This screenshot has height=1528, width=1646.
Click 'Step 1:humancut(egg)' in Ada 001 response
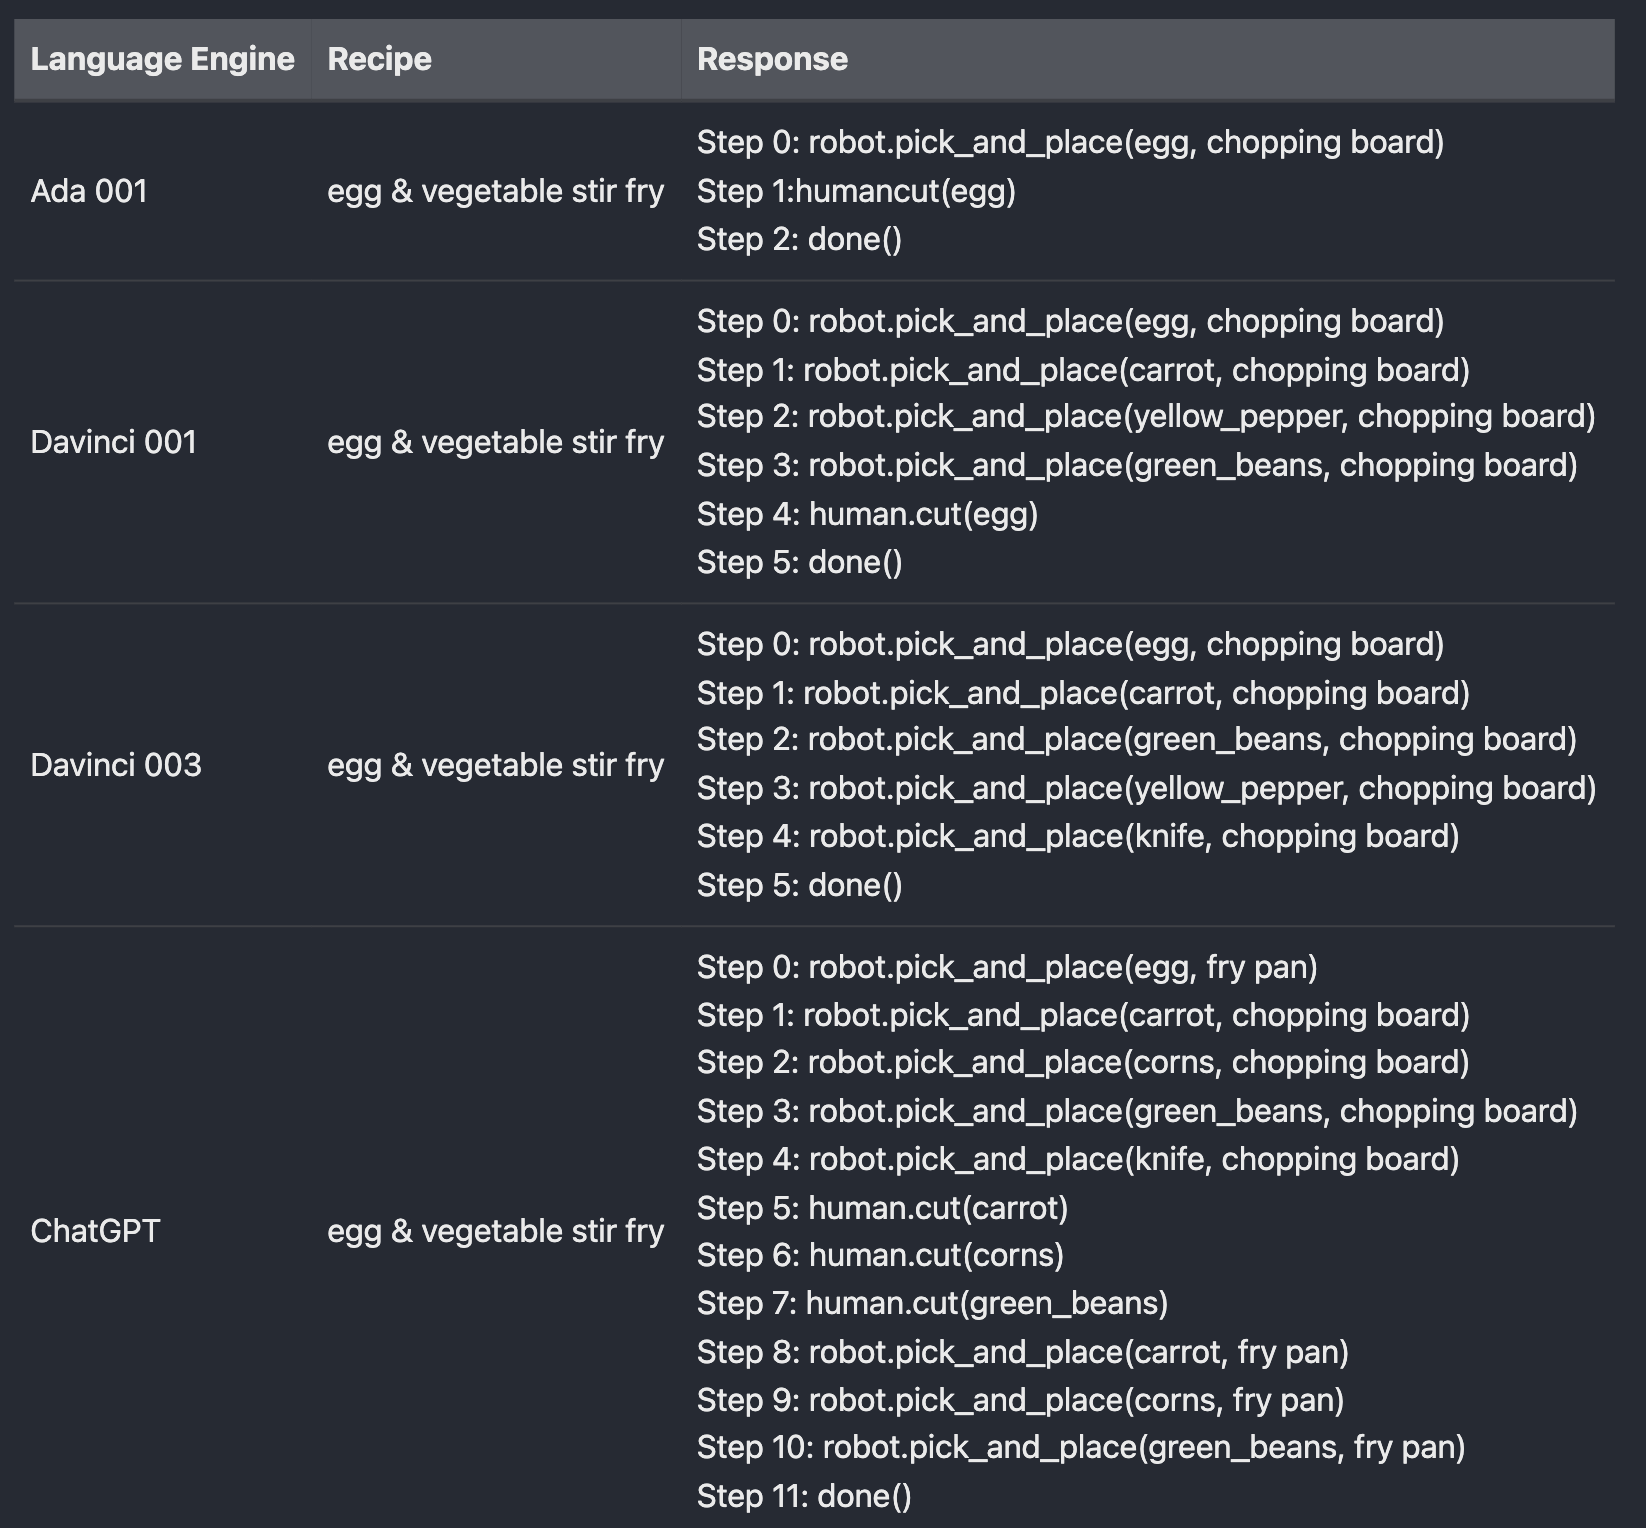point(856,191)
